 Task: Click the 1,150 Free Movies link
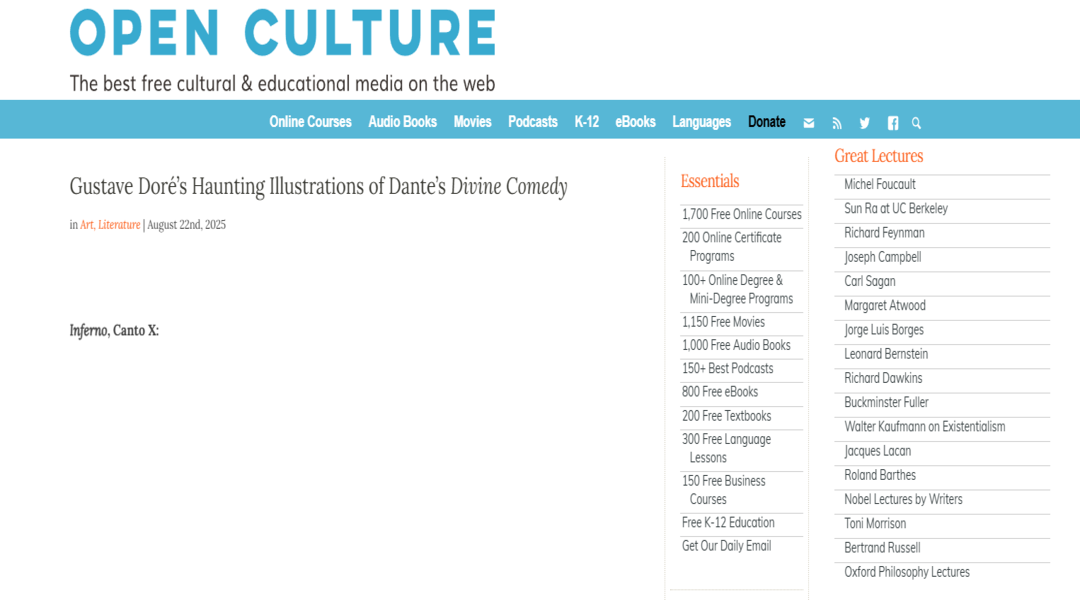click(x=723, y=322)
